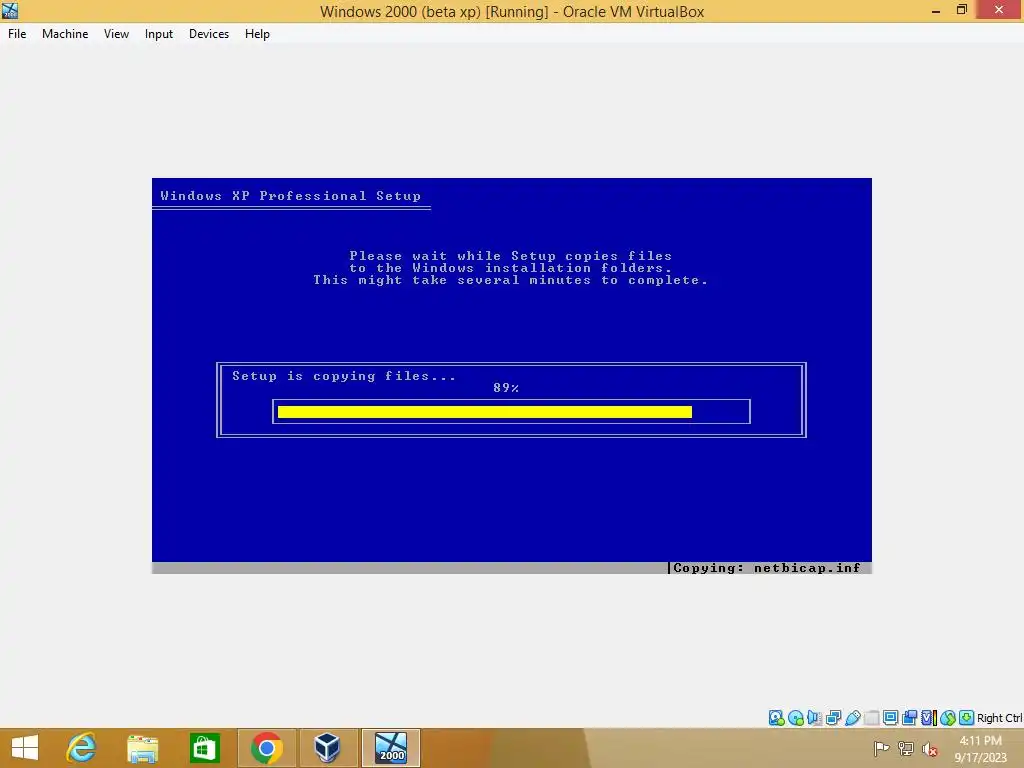Switch to VirtualBox Manager on the taskbar
The image size is (1024, 768).
[x=328, y=748]
